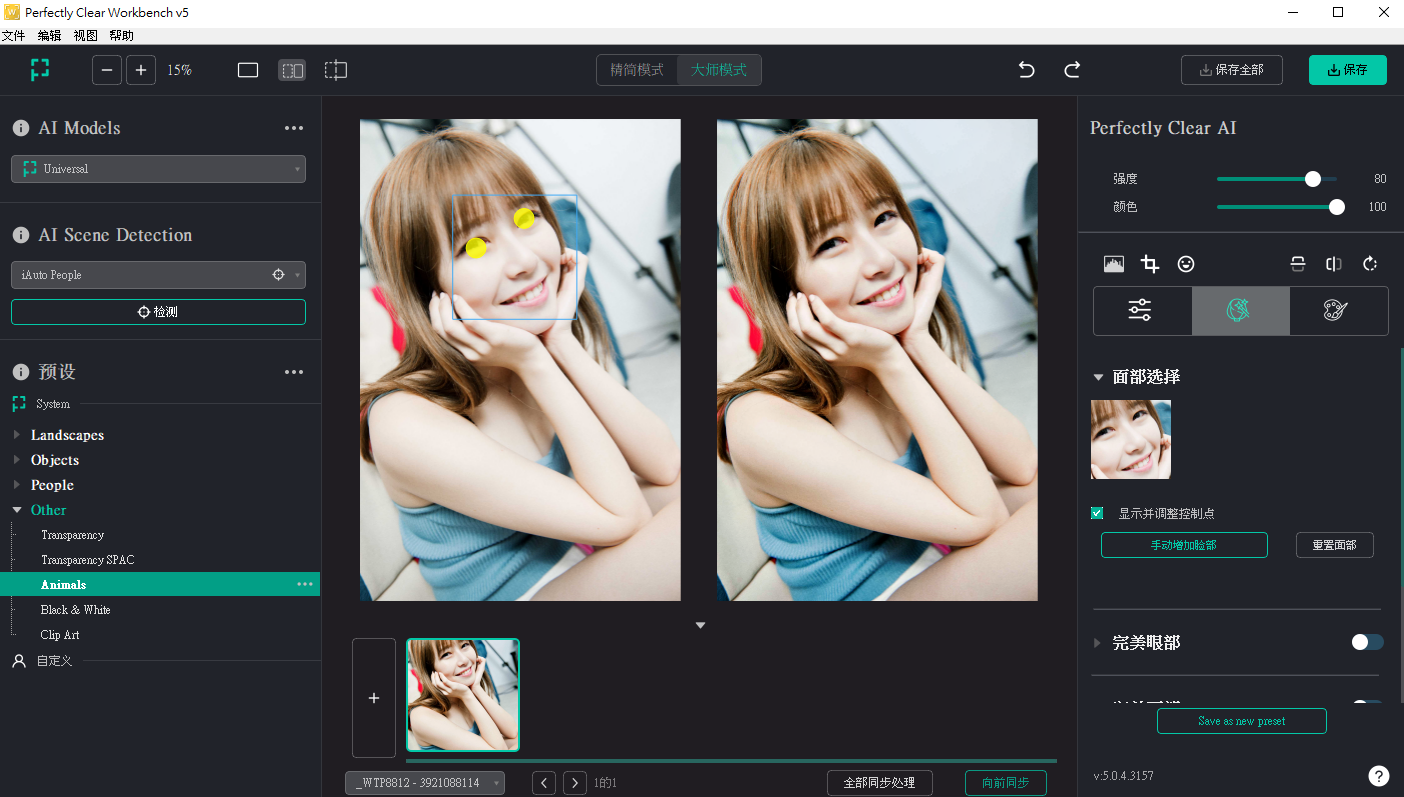Expand the Objects preset group

[16, 460]
